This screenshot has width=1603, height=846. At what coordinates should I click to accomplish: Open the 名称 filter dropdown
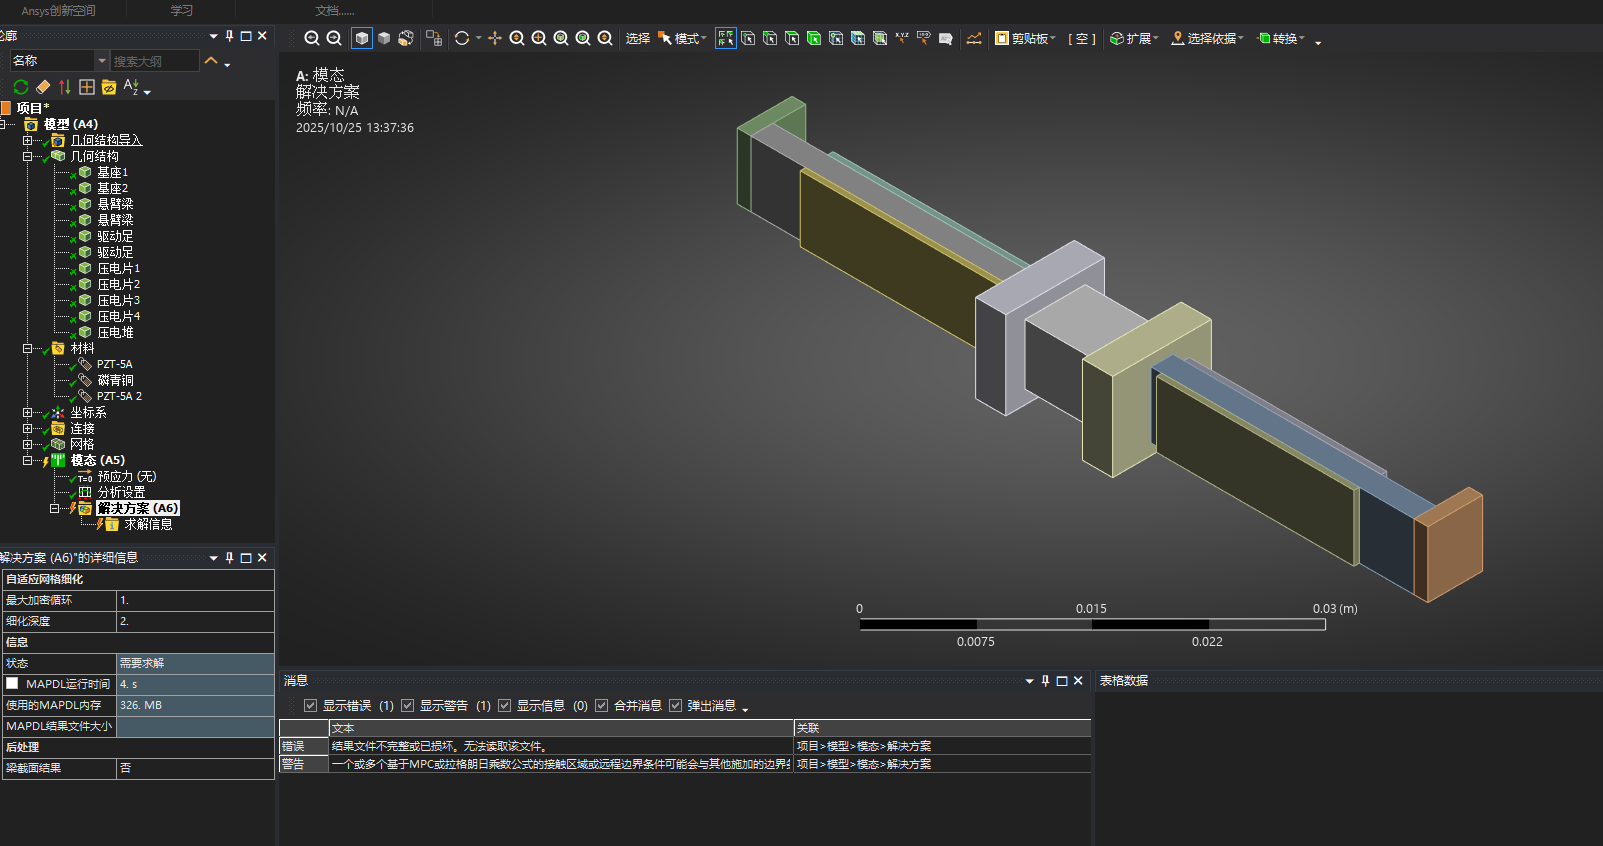pyautogui.click(x=101, y=61)
